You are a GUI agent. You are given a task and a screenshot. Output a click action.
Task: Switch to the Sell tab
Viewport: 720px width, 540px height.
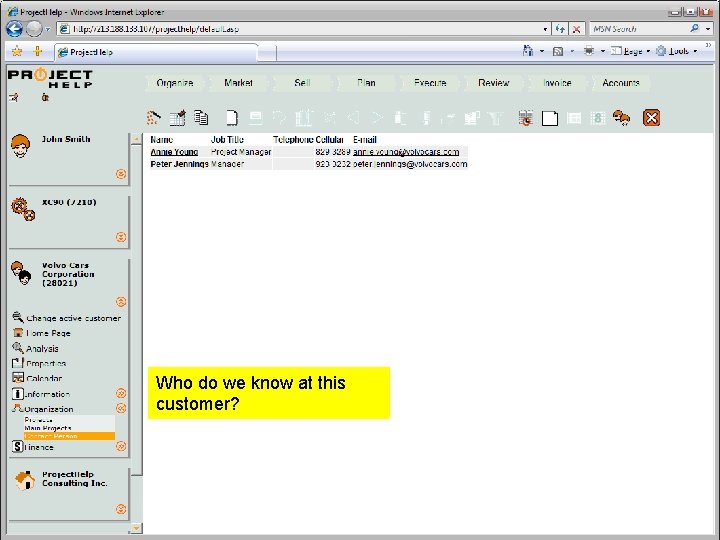coord(302,83)
